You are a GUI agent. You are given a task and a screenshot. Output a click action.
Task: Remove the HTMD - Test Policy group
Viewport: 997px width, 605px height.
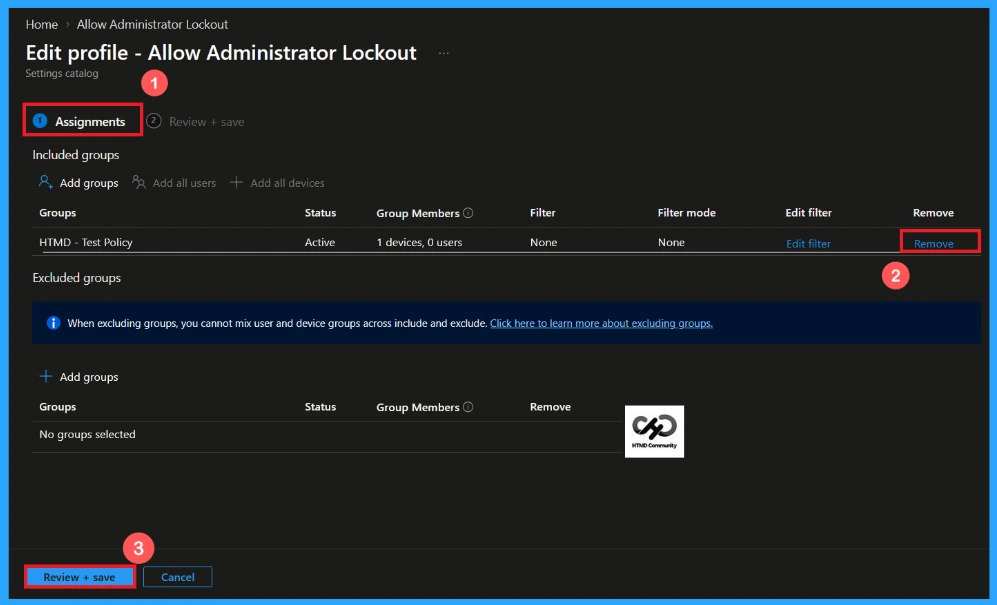(x=933, y=244)
